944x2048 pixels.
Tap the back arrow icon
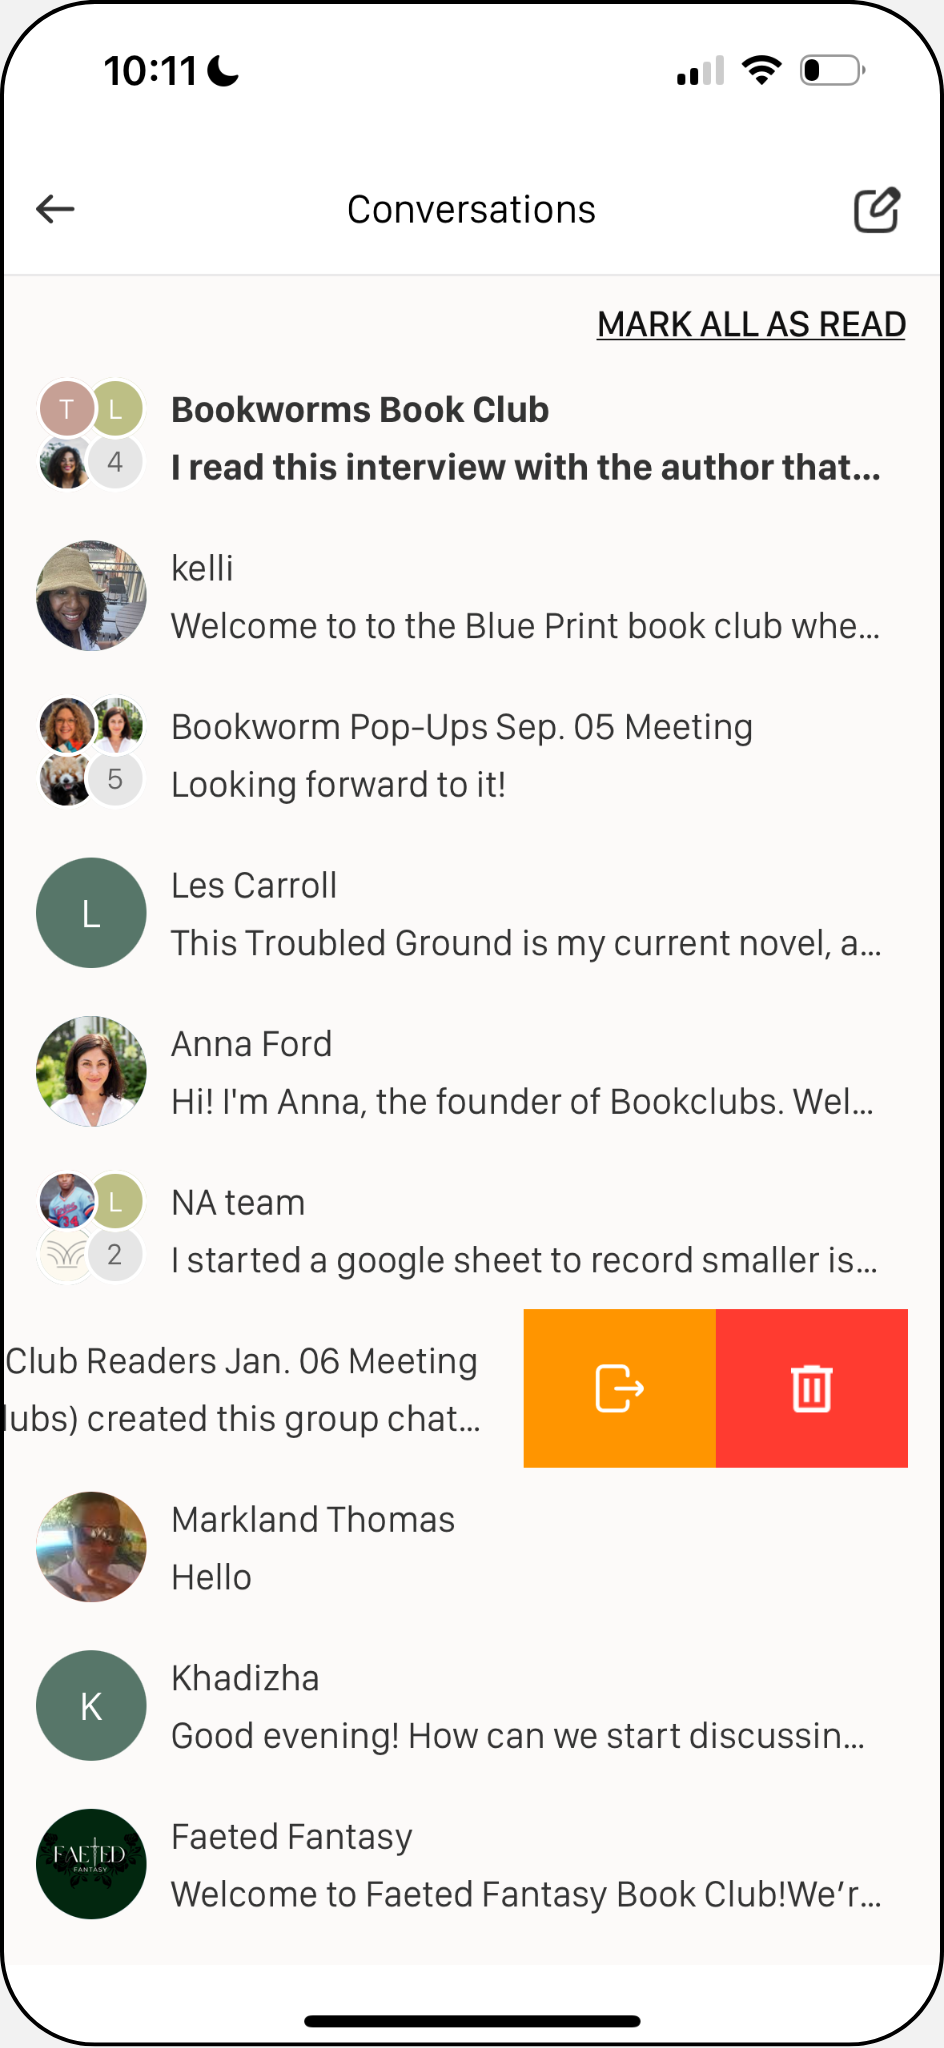point(56,209)
